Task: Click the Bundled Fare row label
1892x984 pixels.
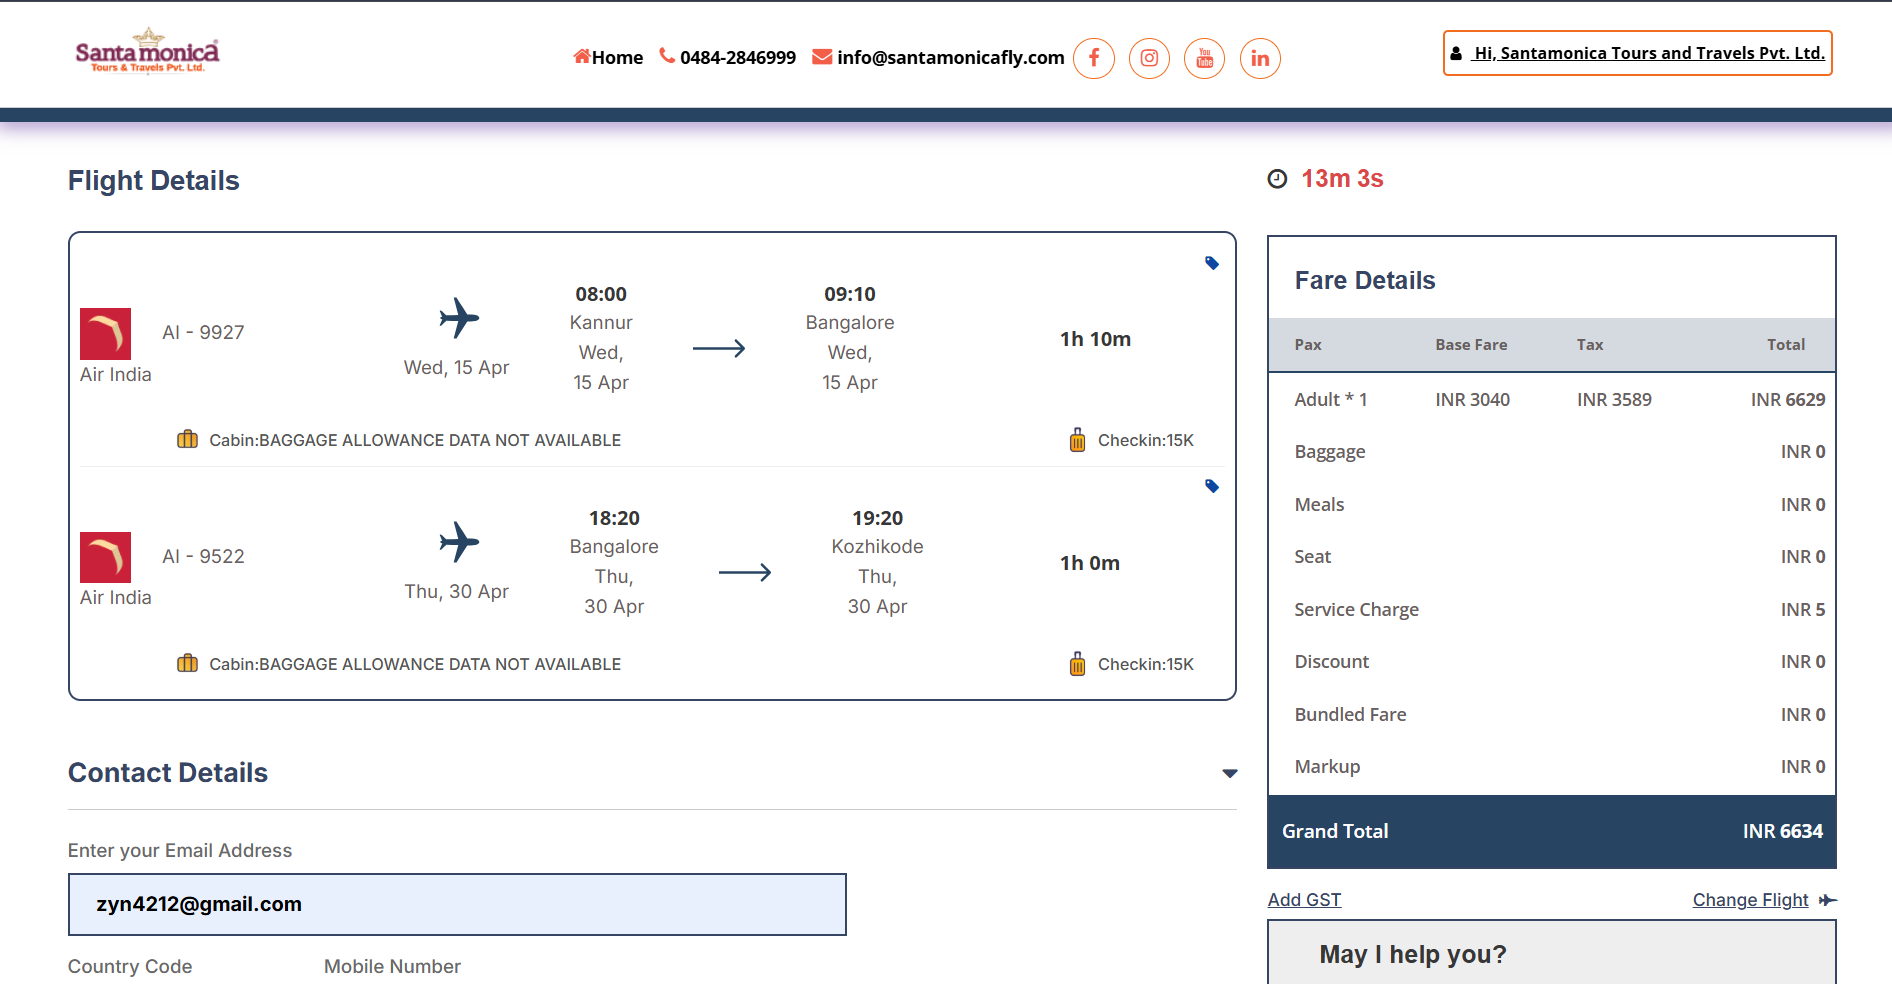Action: (x=1350, y=714)
